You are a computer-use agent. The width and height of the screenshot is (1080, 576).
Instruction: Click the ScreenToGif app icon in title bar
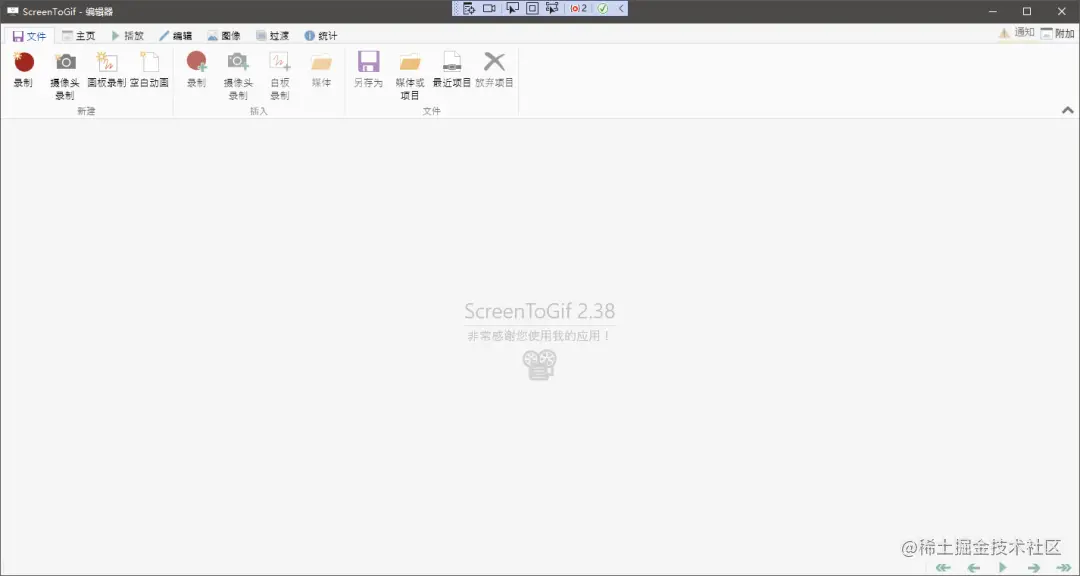pyautogui.click(x=12, y=11)
